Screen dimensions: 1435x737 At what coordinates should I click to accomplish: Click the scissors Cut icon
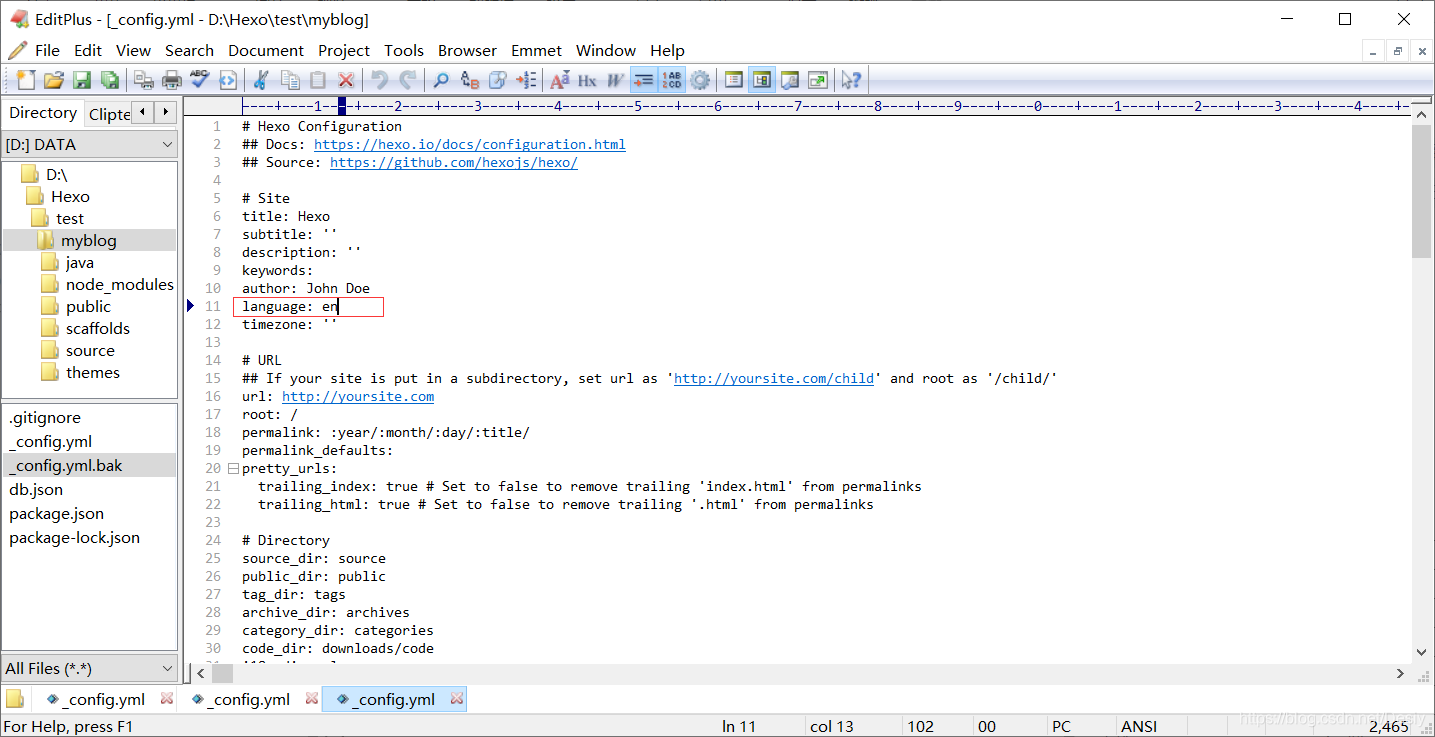262,80
